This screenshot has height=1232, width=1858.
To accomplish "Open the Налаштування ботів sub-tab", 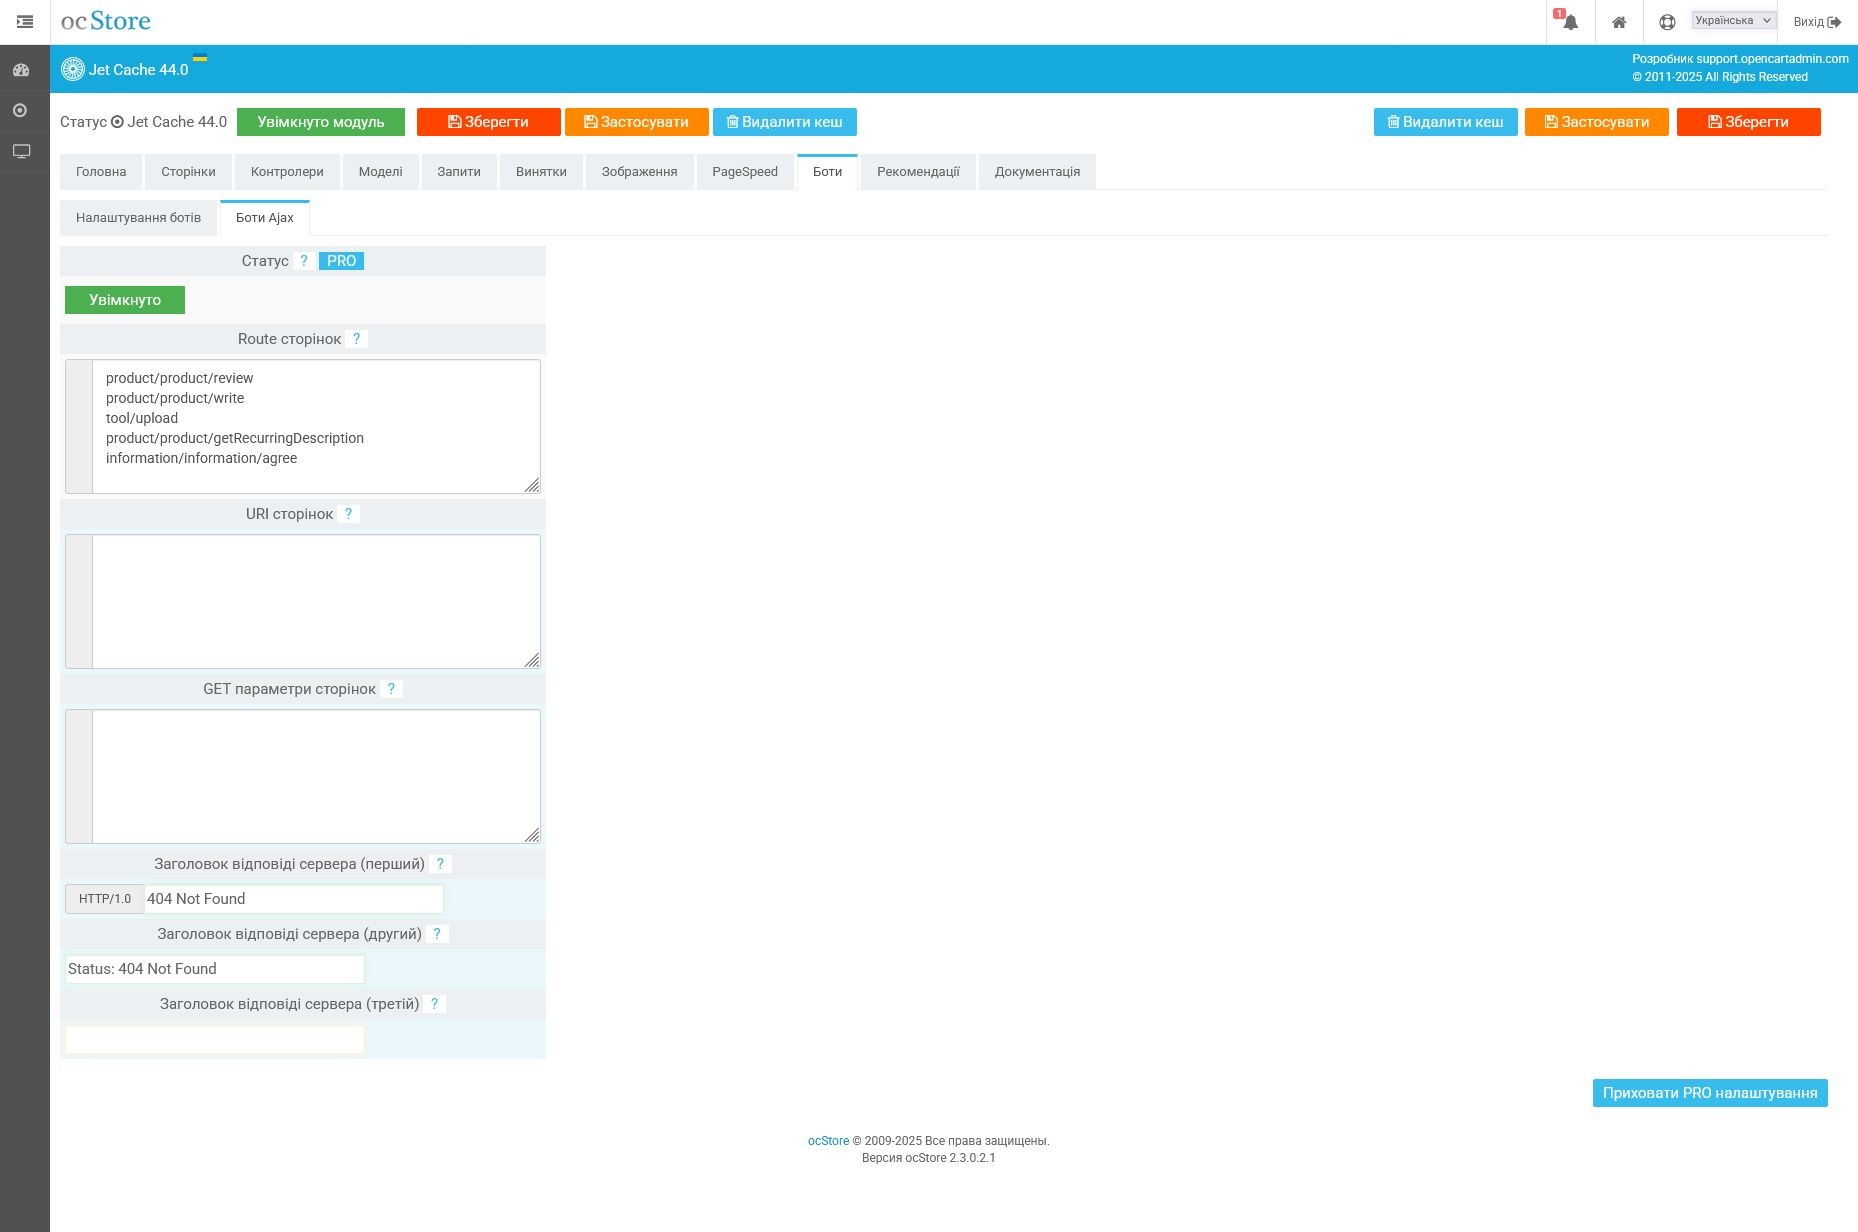I will click(x=138, y=218).
